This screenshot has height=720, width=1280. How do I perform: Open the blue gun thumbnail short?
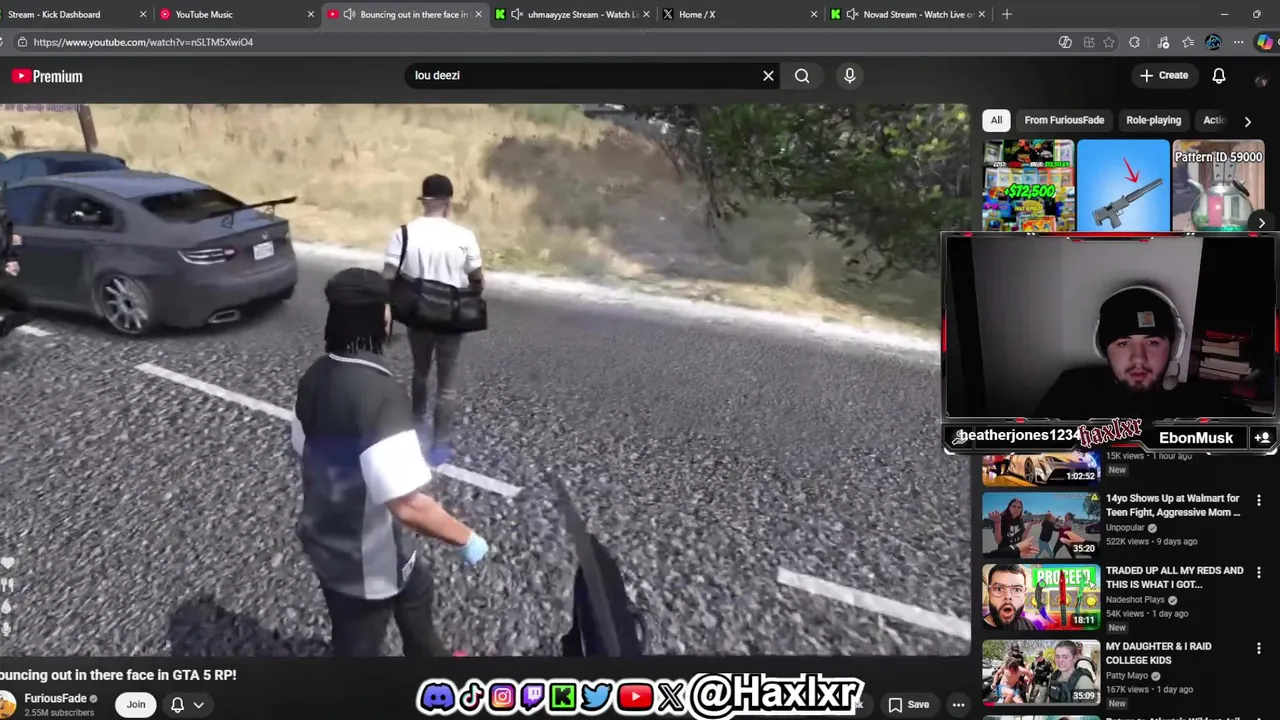click(1123, 186)
